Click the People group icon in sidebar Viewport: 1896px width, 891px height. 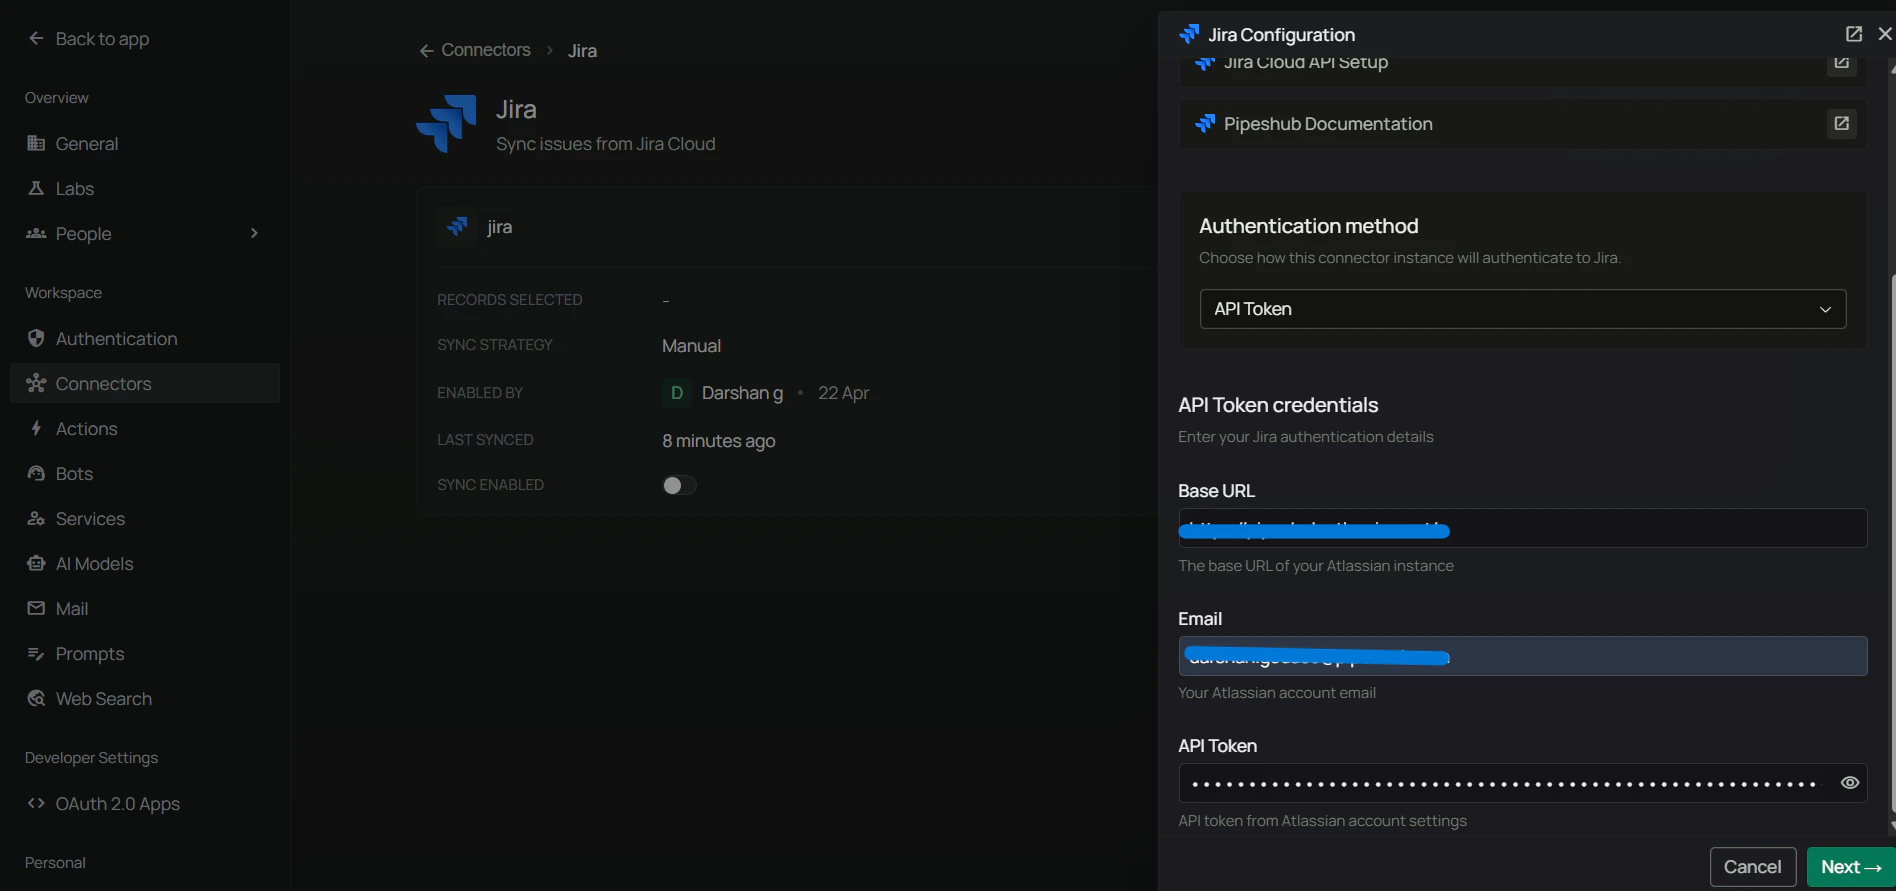point(36,234)
